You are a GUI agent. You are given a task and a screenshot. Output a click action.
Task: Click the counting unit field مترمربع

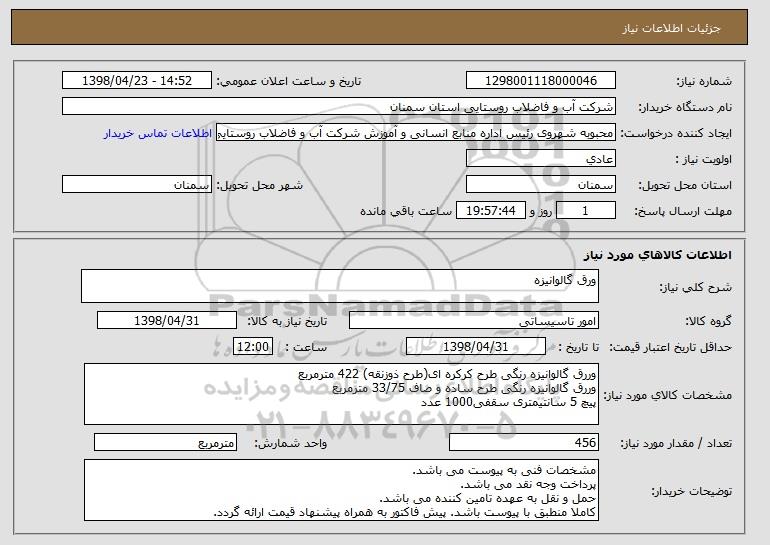165,442
